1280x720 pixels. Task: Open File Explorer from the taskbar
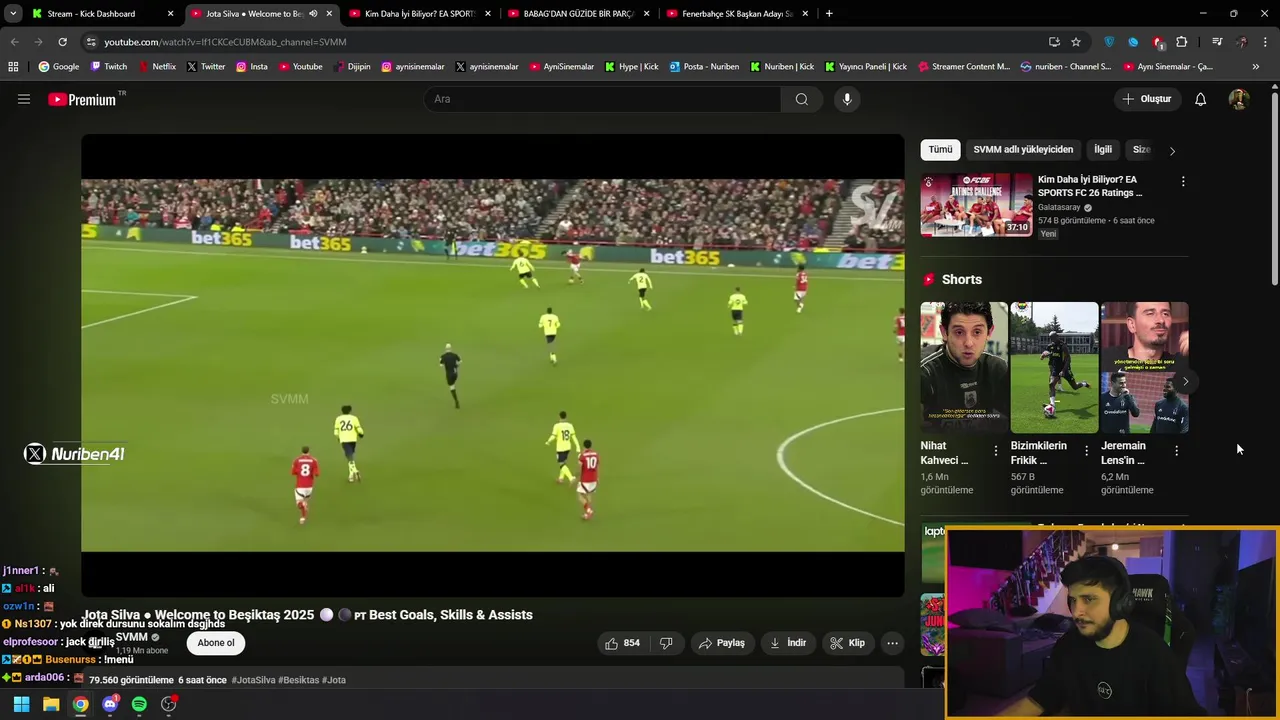tap(51, 704)
